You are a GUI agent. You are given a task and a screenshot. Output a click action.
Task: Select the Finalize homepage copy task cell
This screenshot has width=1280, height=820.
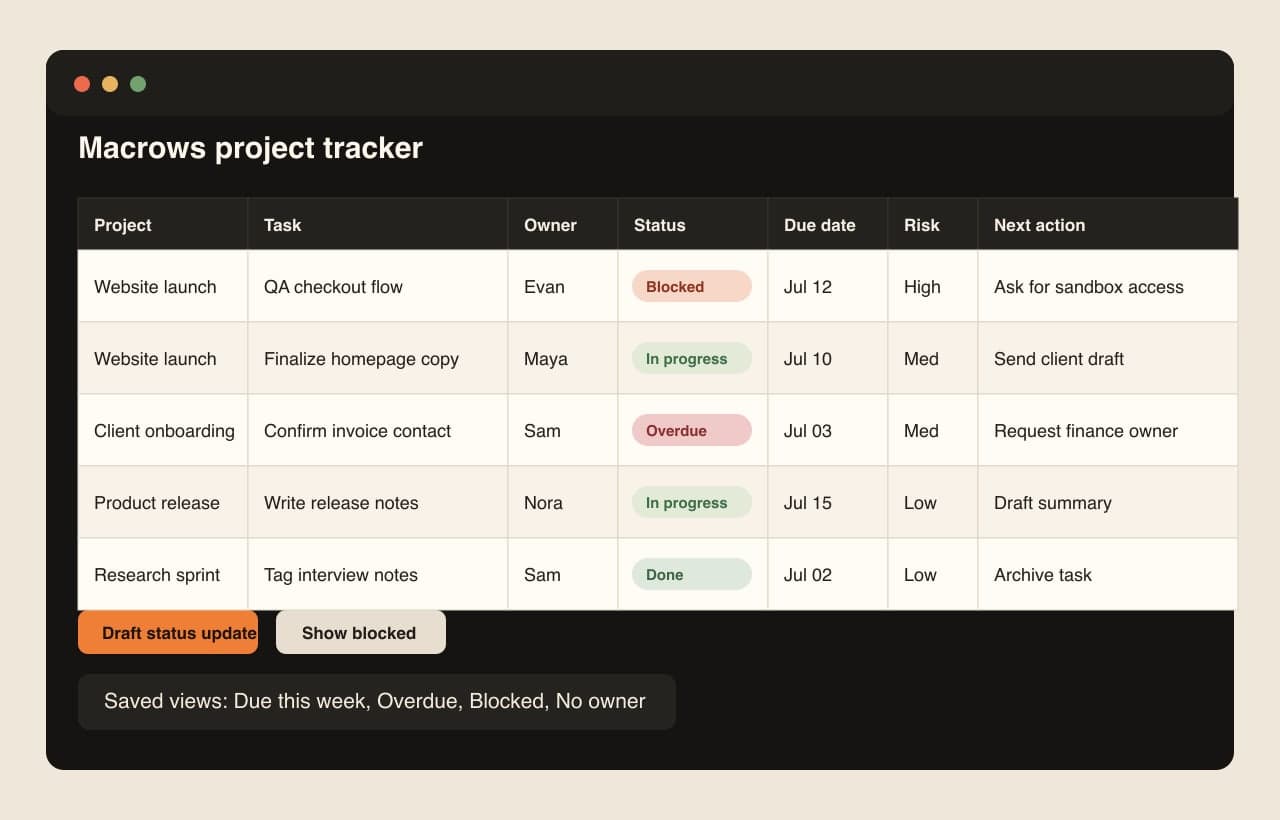click(x=378, y=358)
